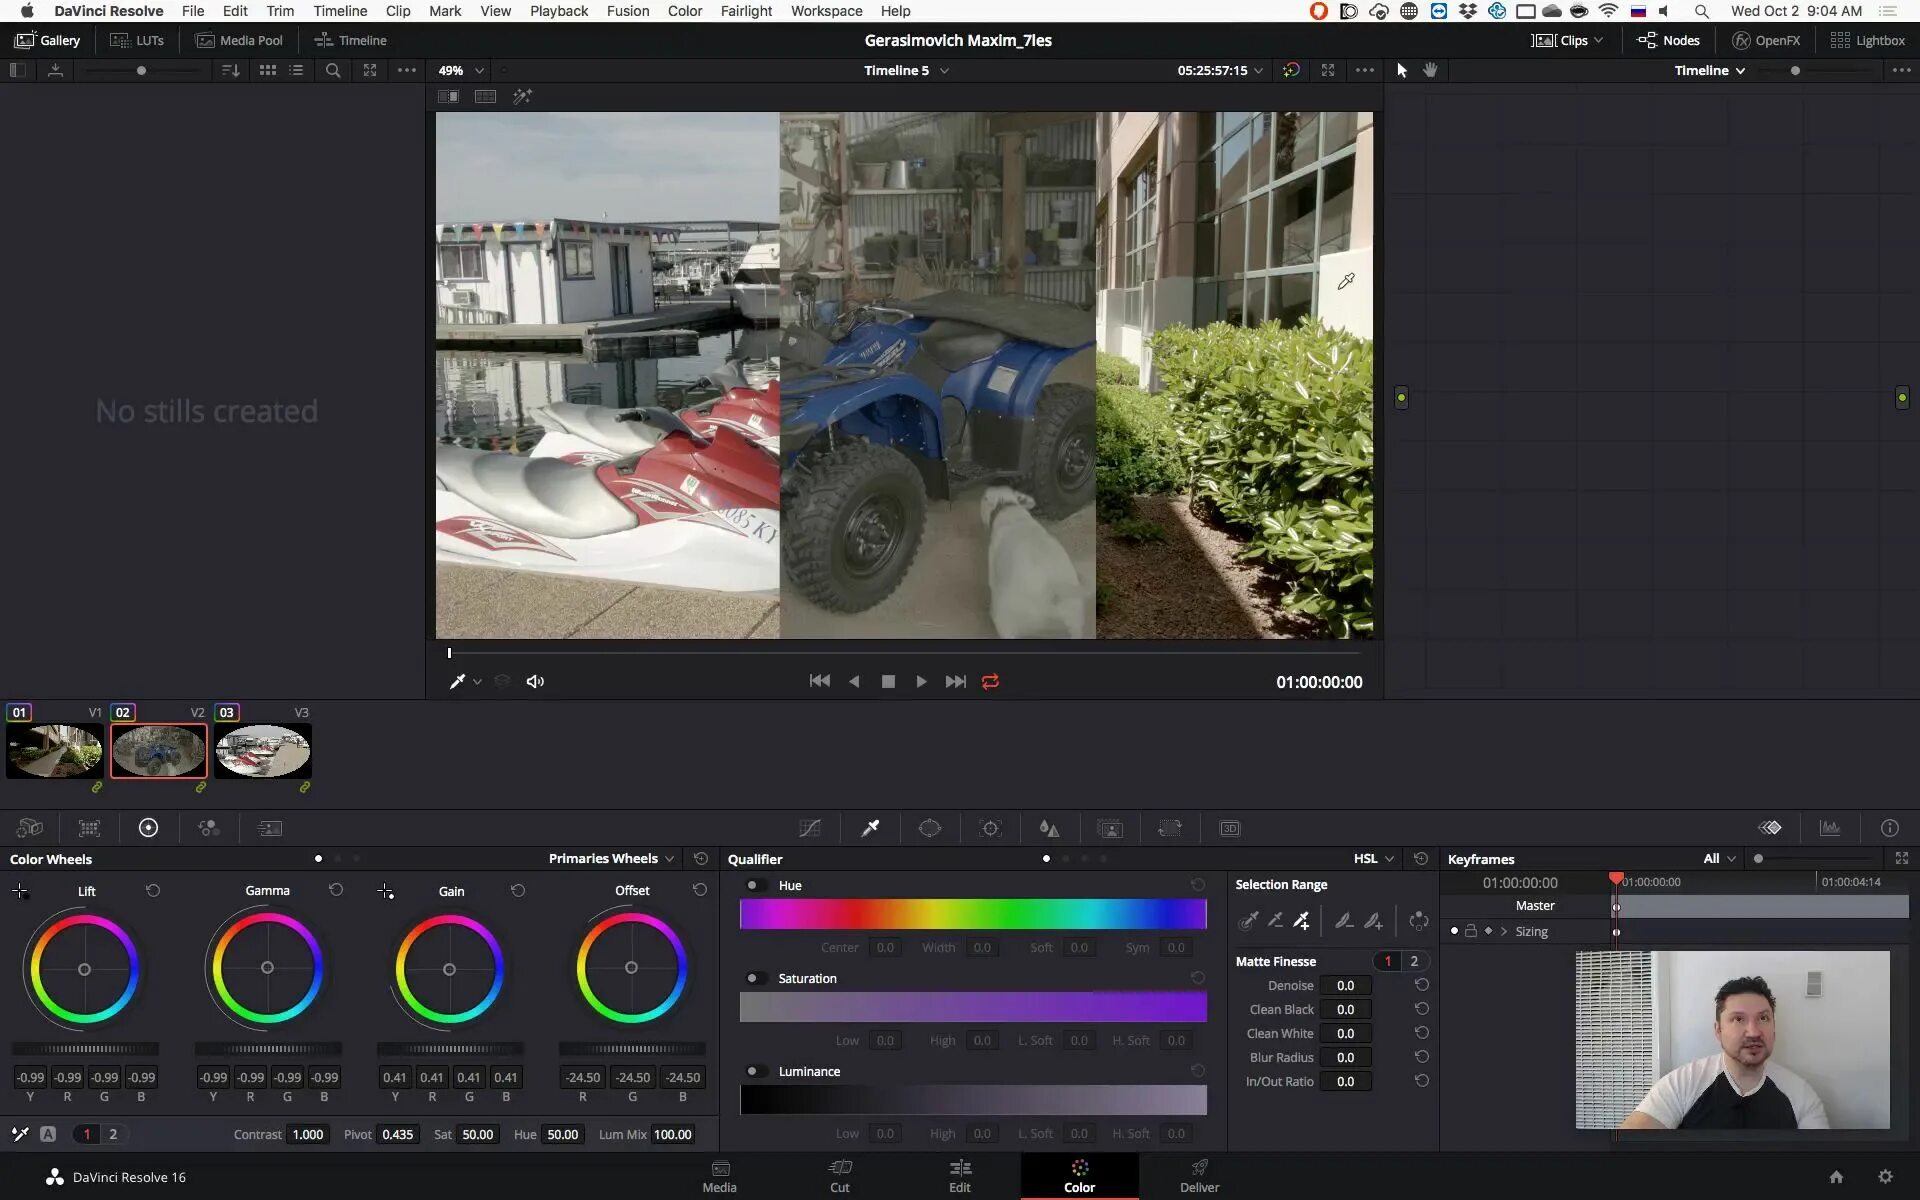1920x1200 pixels.
Task: Open the LUTs panel button
Action: click(137, 40)
